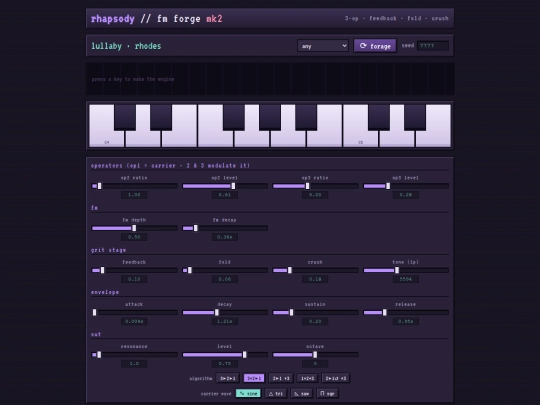
Task: Play the G#4 black piano key
Action: (270, 117)
